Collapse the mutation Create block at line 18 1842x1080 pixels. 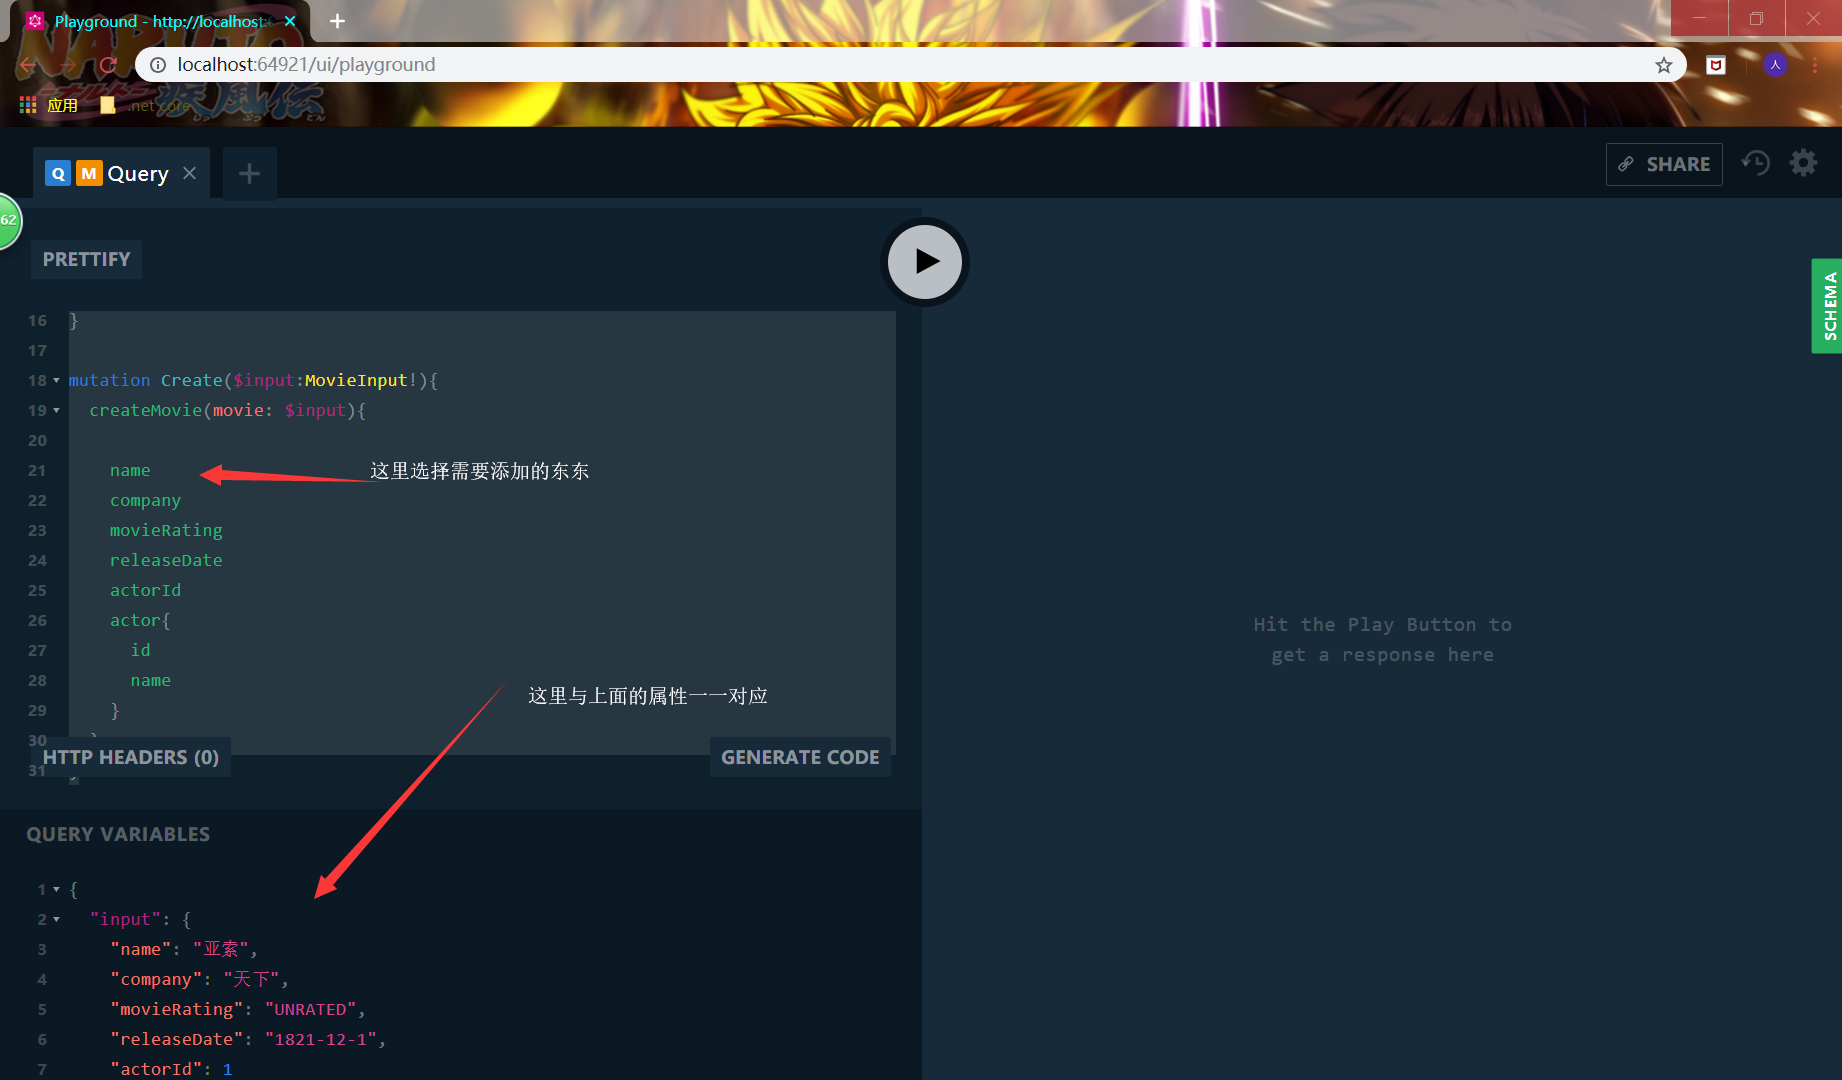56,381
